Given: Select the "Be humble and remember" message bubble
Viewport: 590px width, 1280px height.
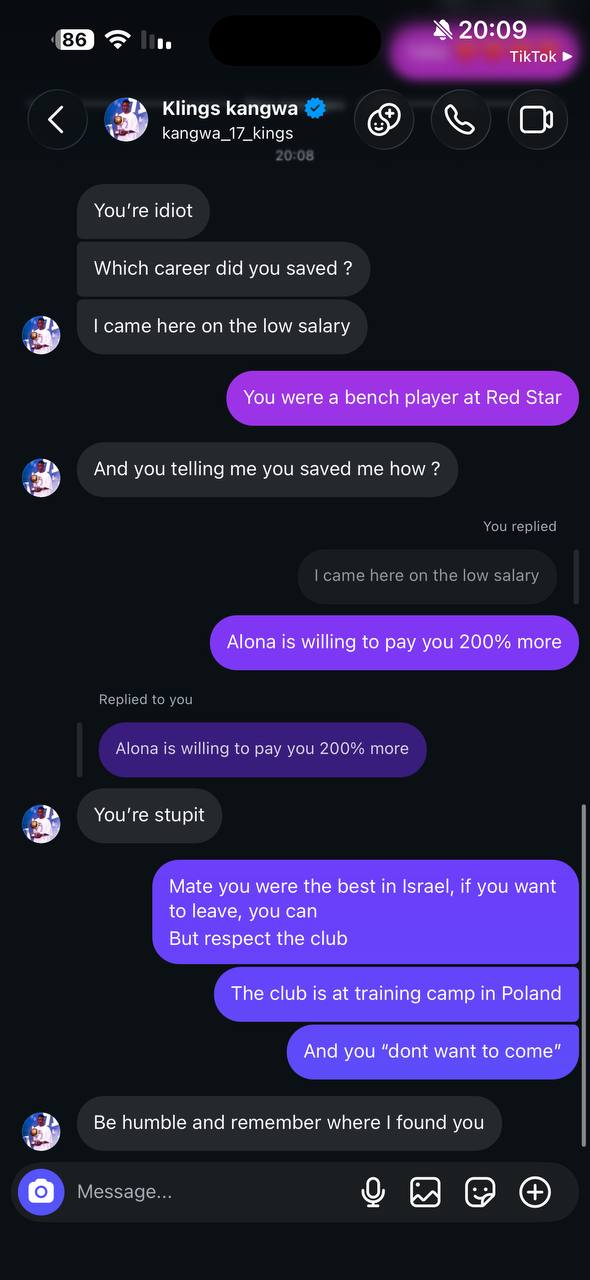Looking at the screenshot, I should click(x=289, y=1122).
